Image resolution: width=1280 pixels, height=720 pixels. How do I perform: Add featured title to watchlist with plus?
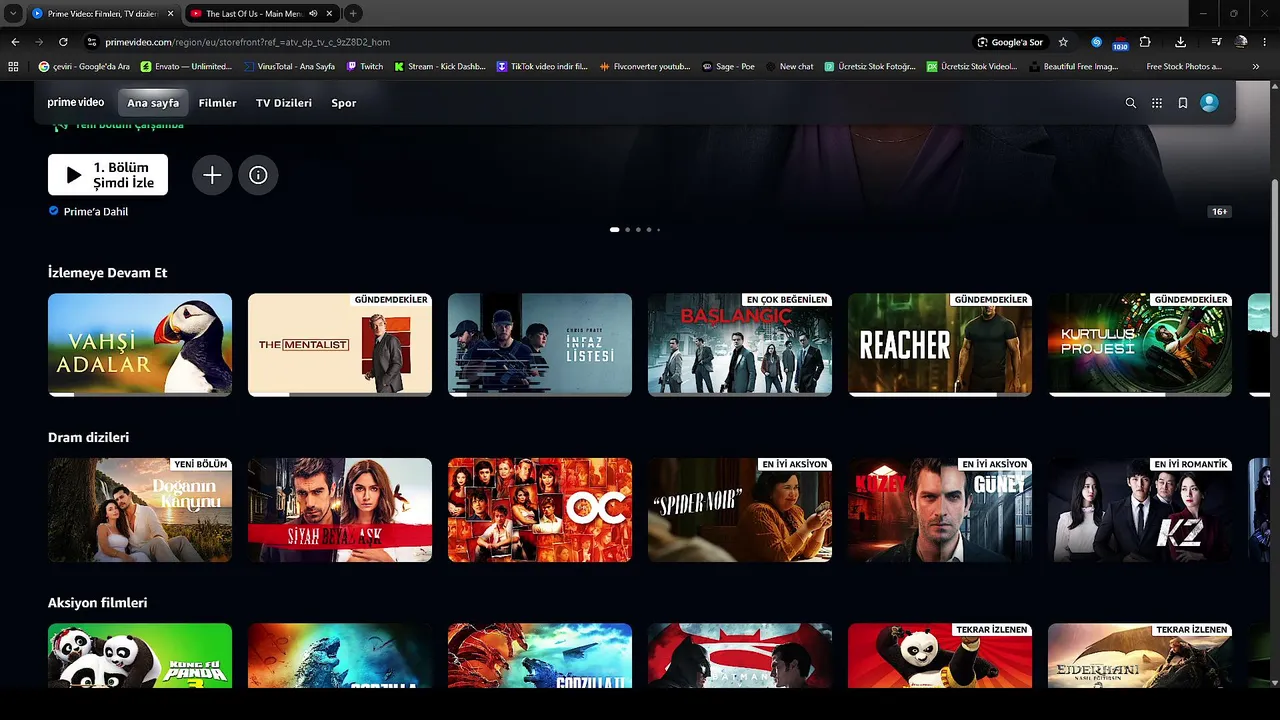point(212,175)
